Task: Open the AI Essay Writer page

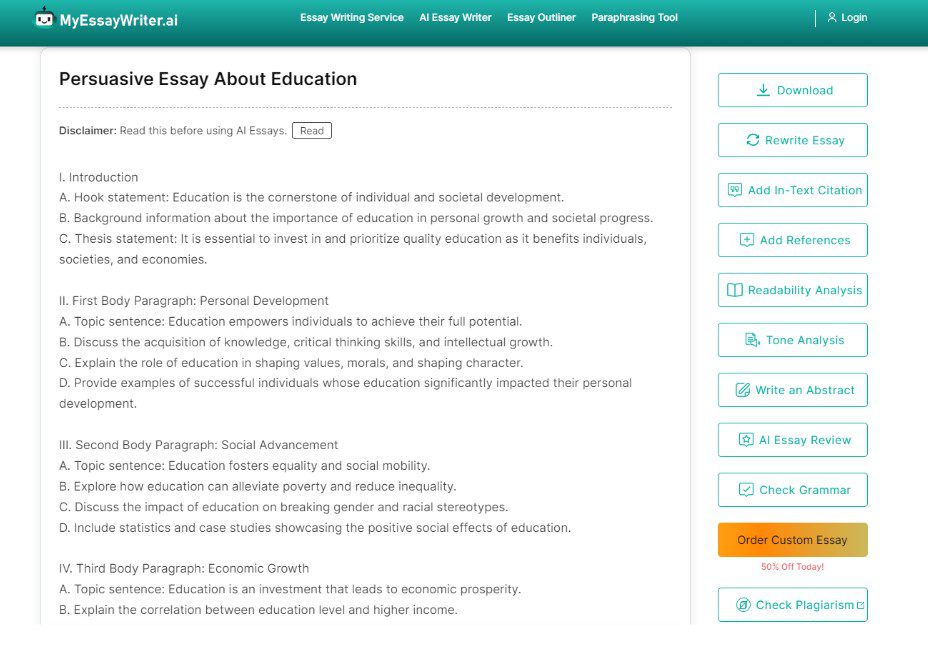Action: click(x=455, y=18)
